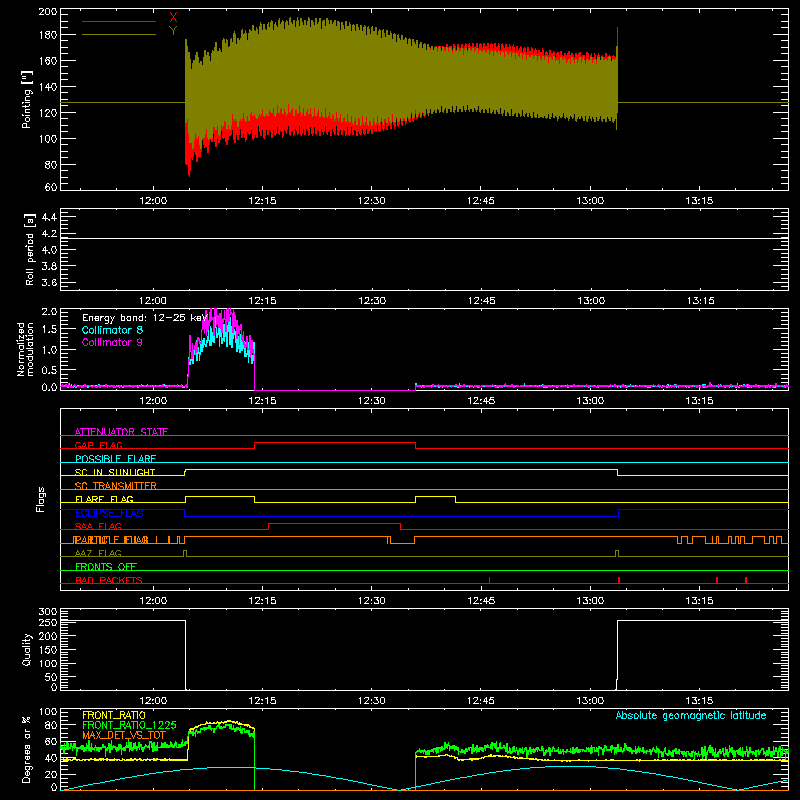Click the '200' value on Pointing axis
Screen dimensions: 800x800
pyautogui.click(x=48, y=11)
